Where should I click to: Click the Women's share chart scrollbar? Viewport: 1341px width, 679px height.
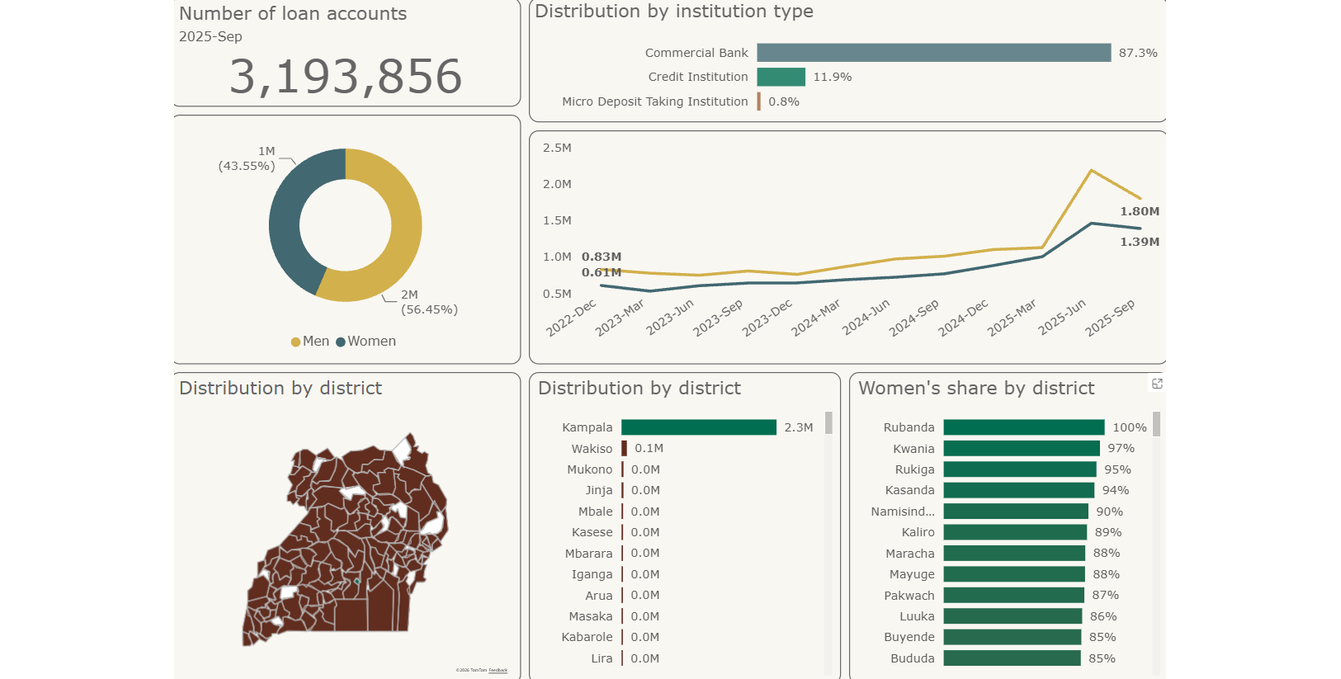pos(1157,424)
